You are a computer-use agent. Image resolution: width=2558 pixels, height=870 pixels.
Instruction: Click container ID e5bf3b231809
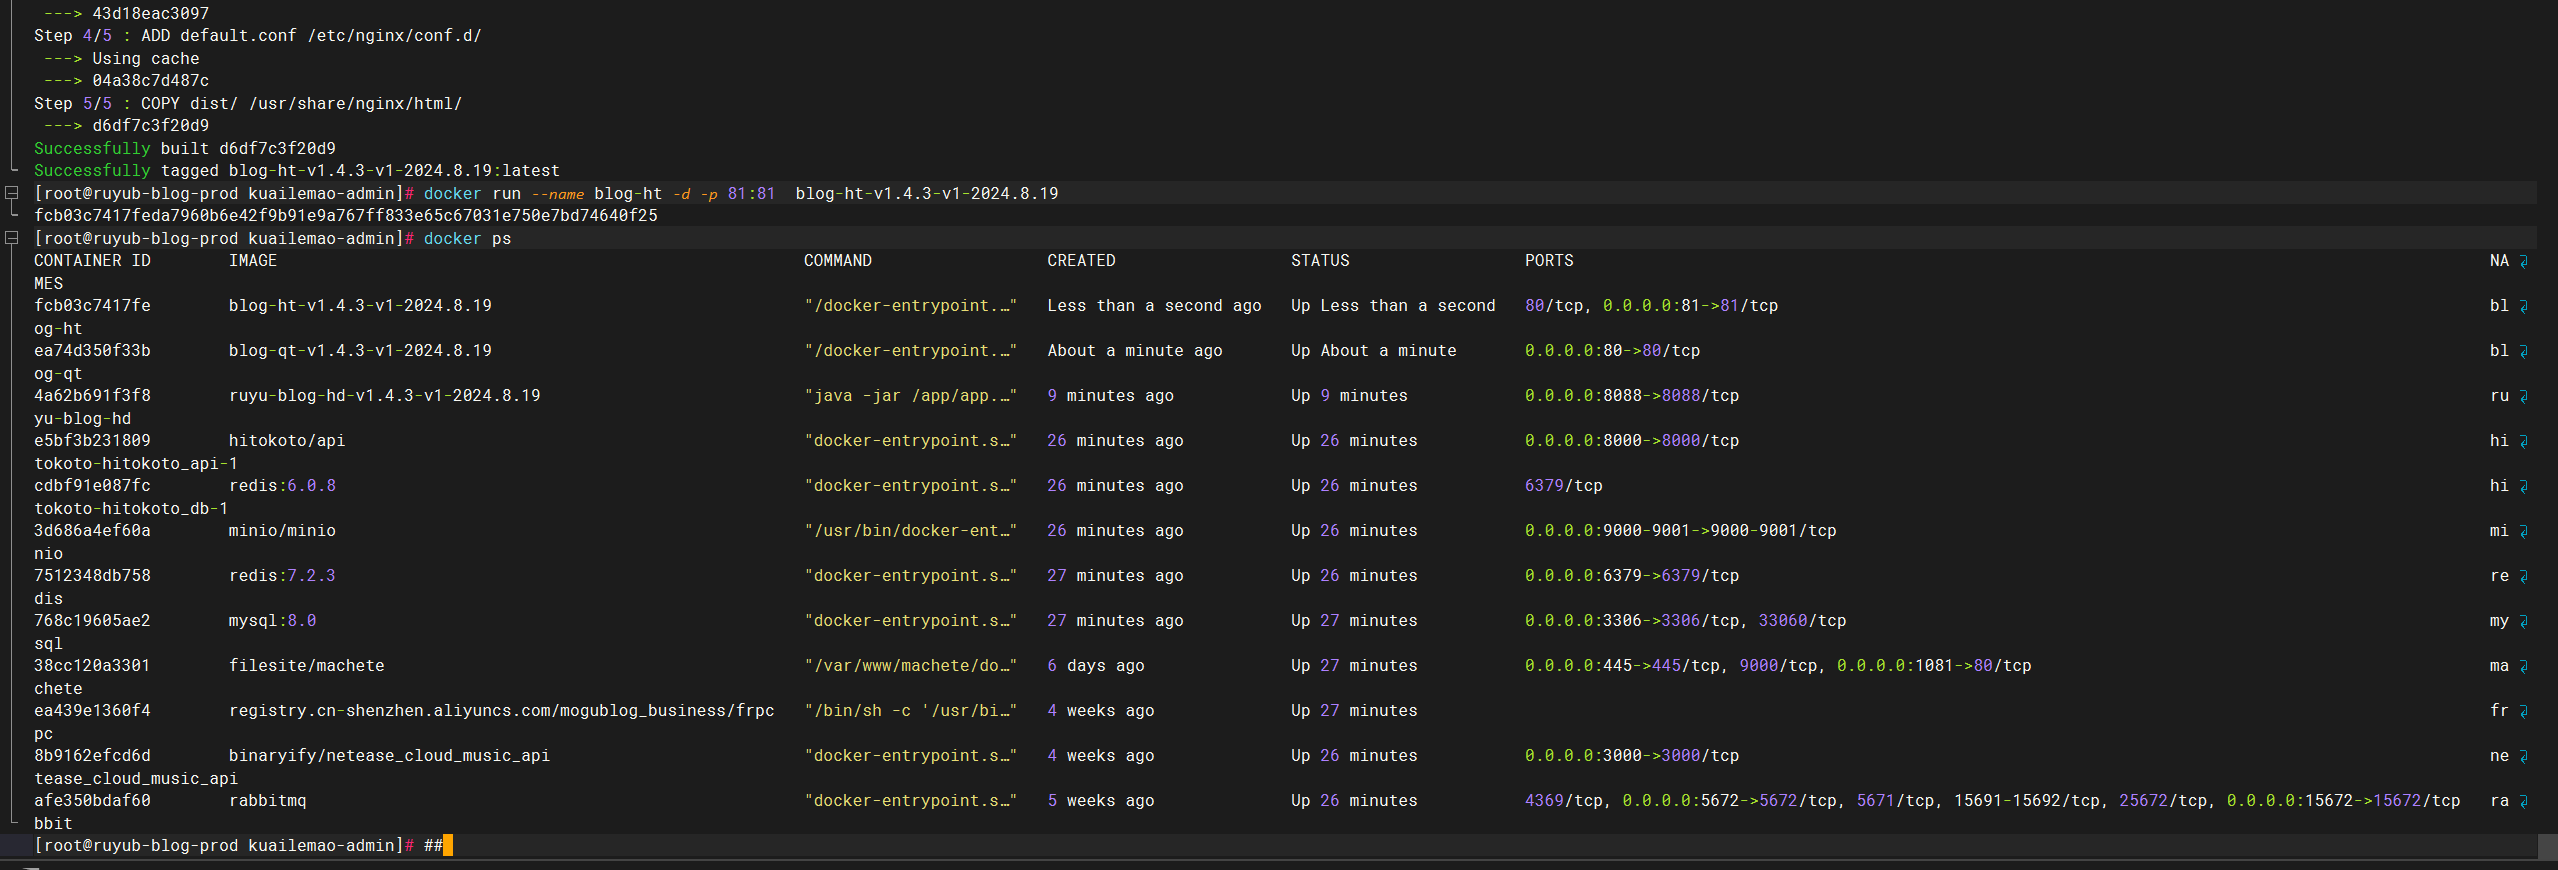pyautogui.click(x=92, y=441)
